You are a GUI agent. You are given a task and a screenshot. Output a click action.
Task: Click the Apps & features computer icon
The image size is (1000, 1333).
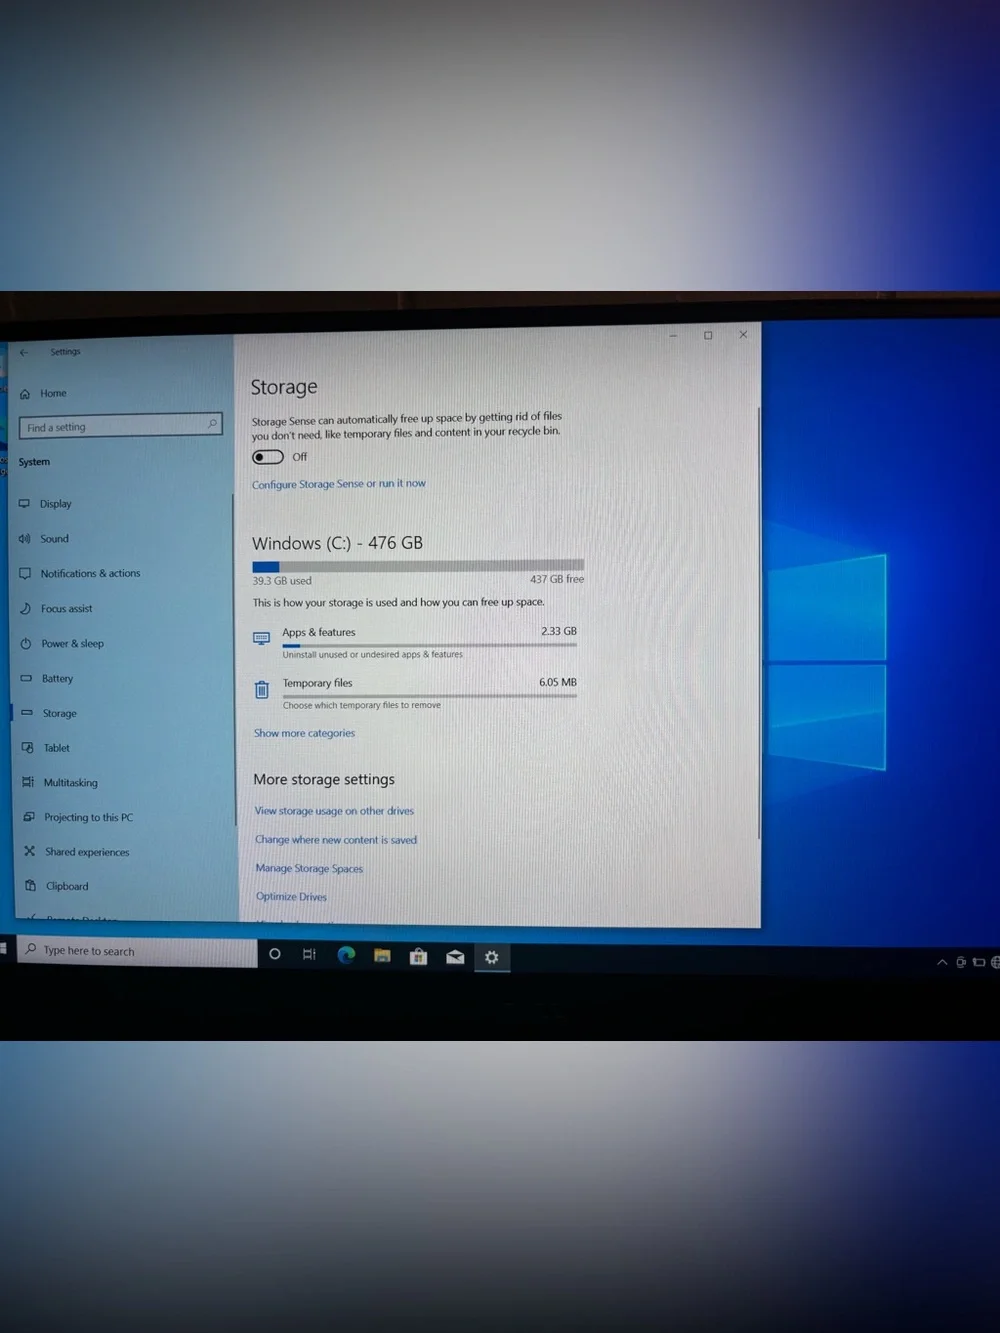click(x=261, y=638)
